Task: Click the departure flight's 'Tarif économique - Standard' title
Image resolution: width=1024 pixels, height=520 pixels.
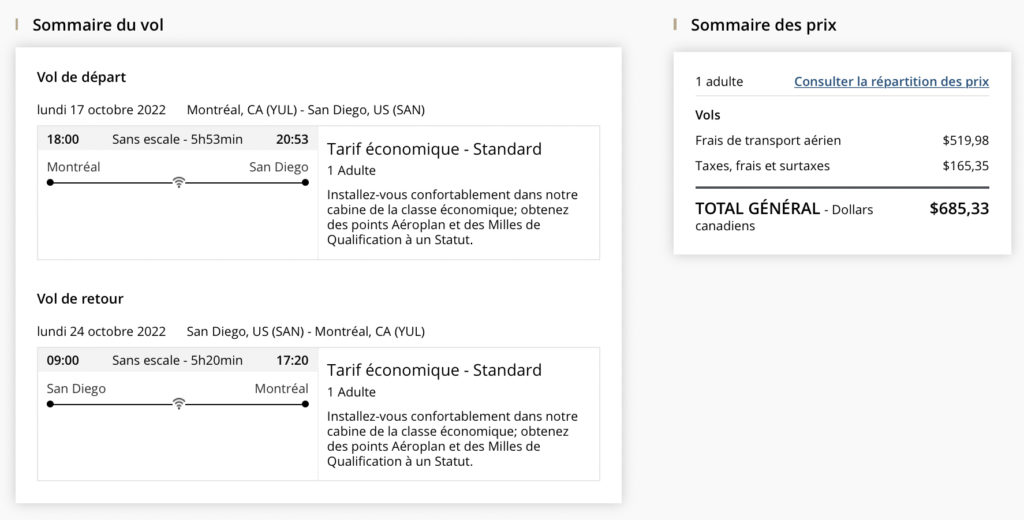Action: point(434,149)
